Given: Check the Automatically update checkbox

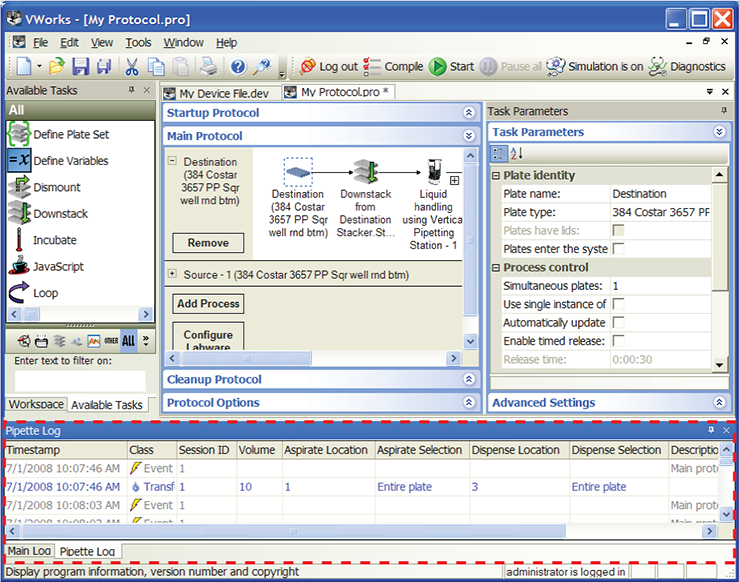Looking at the screenshot, I should pyautogui.click(x=618, y=322).
